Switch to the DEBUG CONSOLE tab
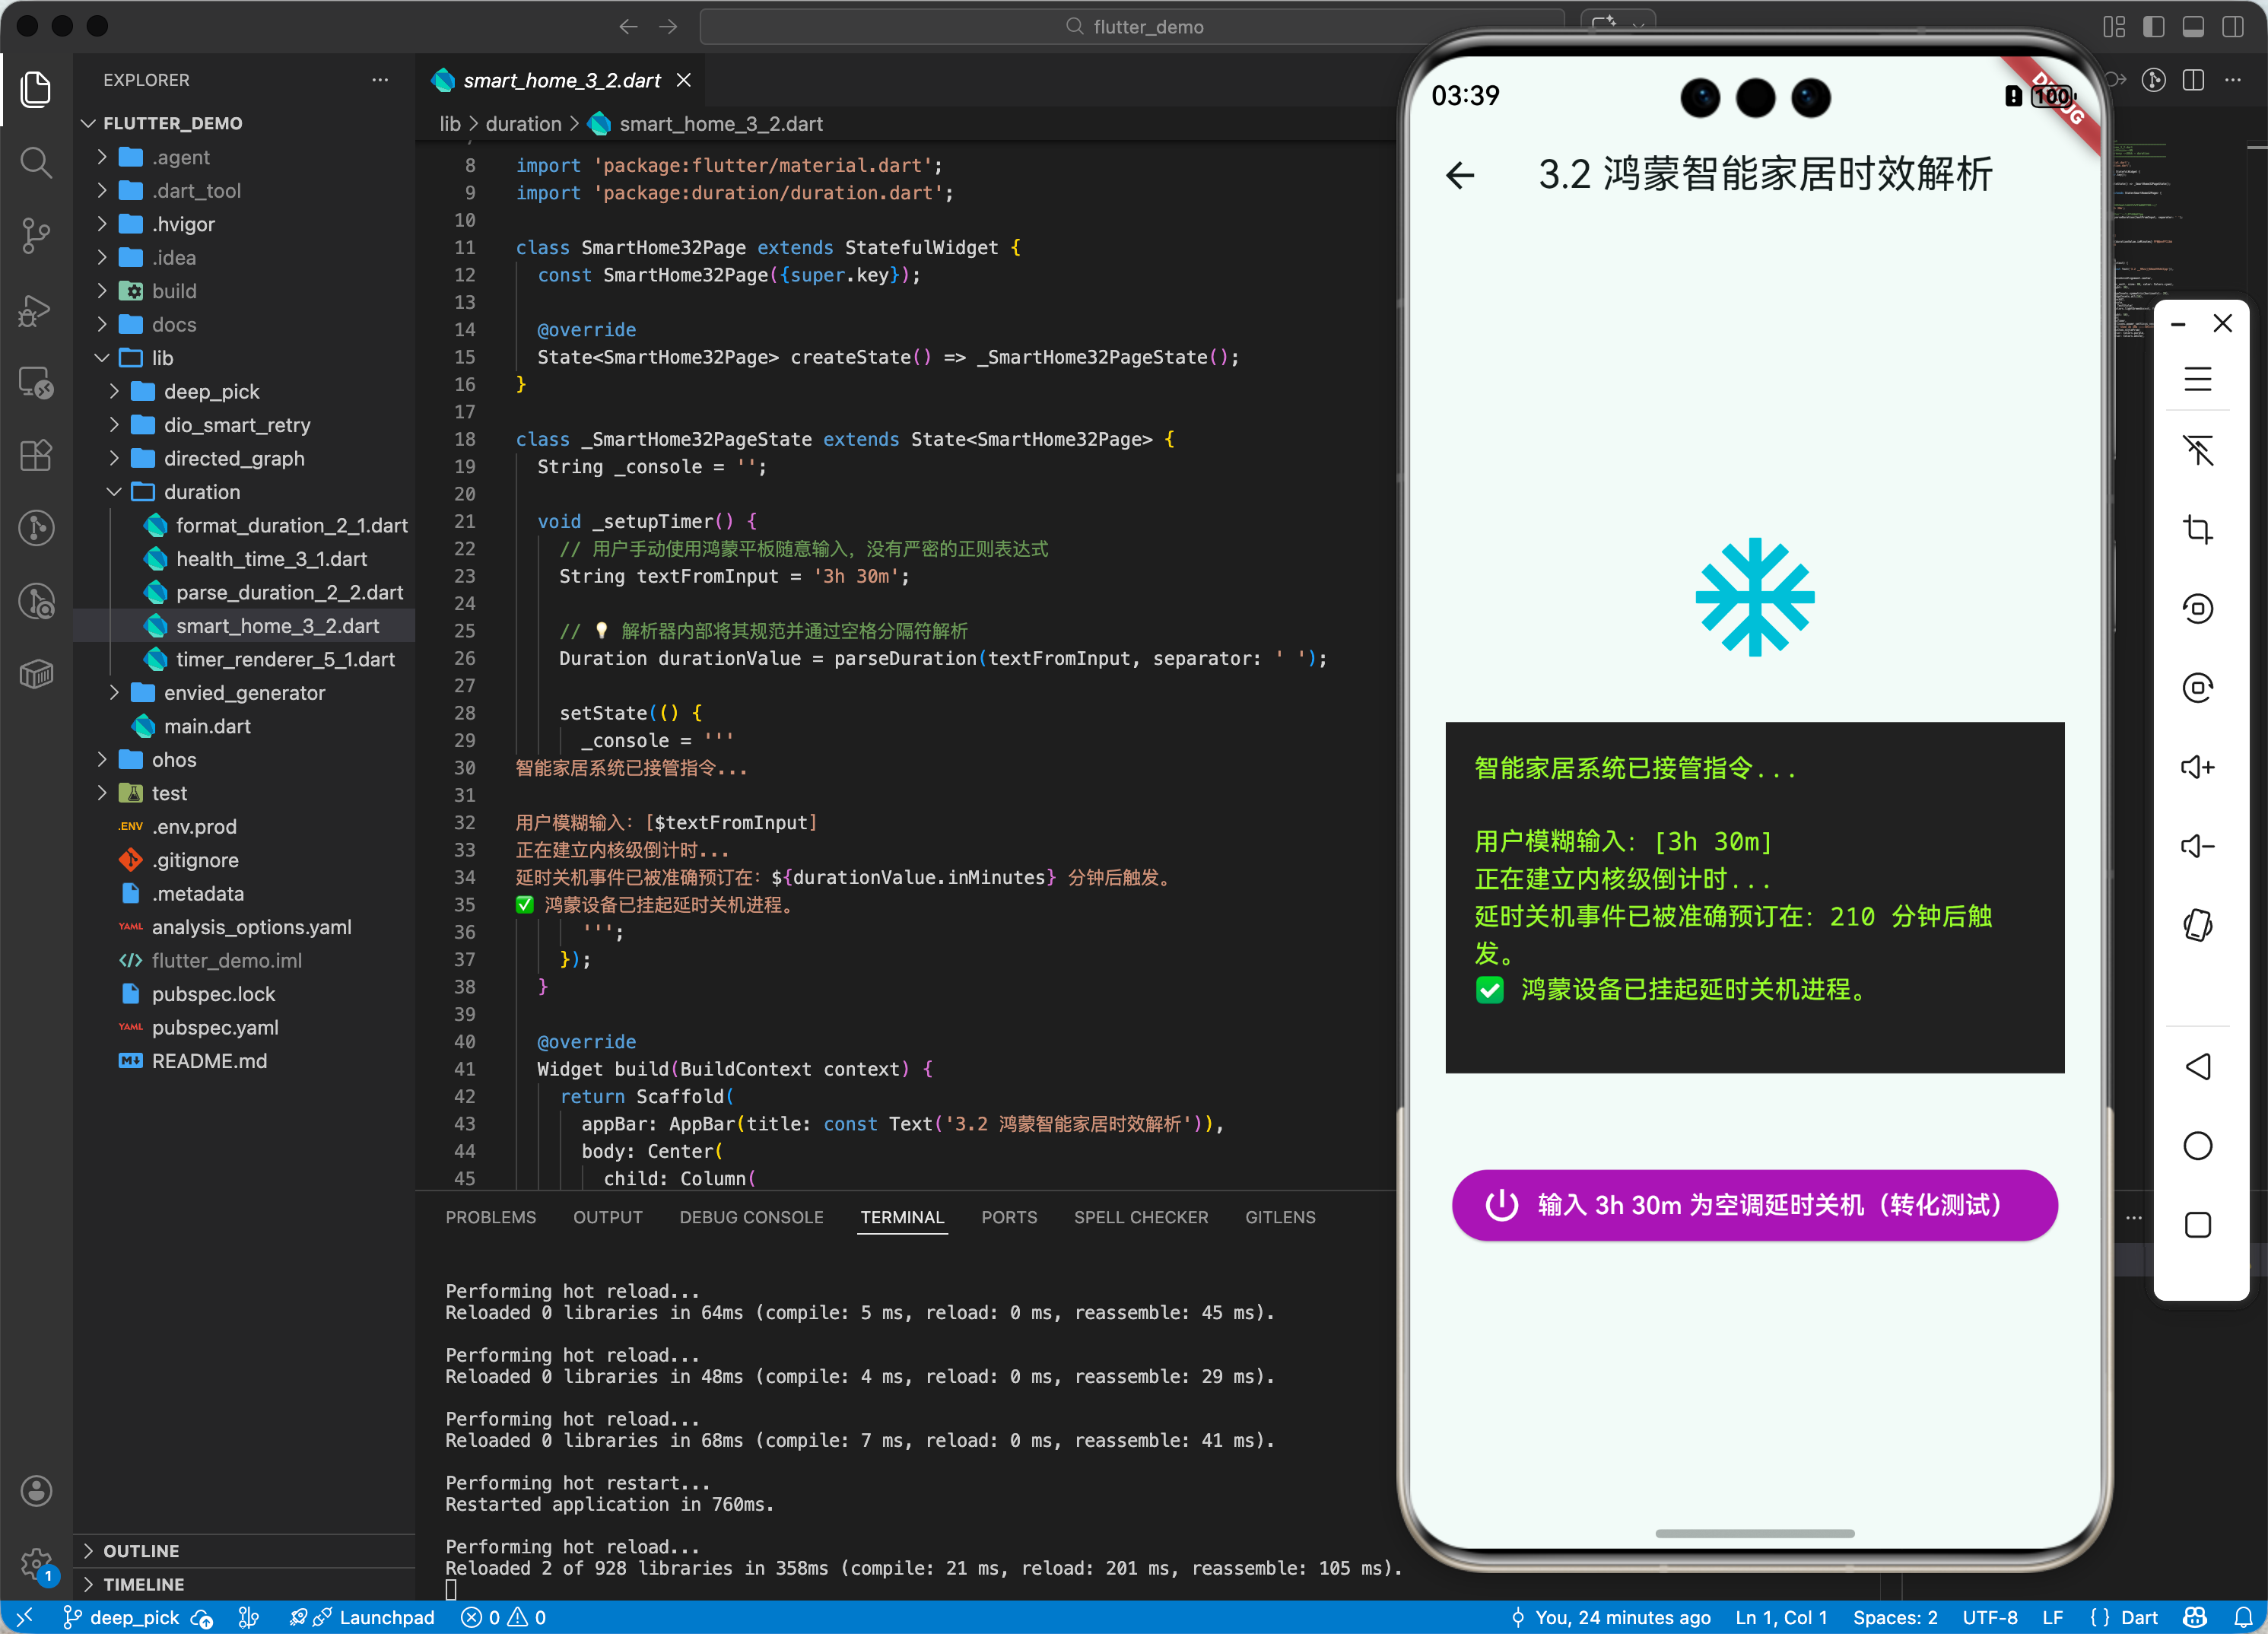Viewport: 2268px width, 1634px height. point(751,1217)
